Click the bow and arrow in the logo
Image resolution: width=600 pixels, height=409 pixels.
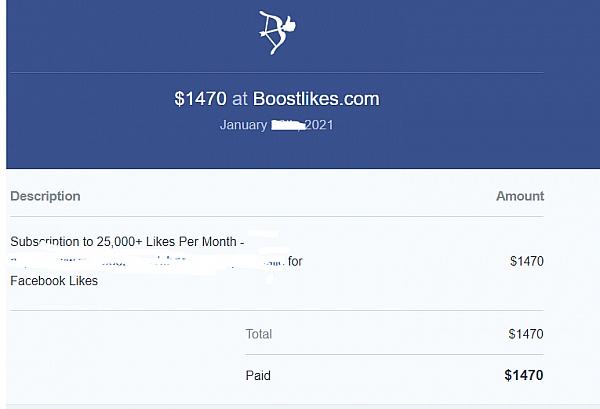click(272, 34)
